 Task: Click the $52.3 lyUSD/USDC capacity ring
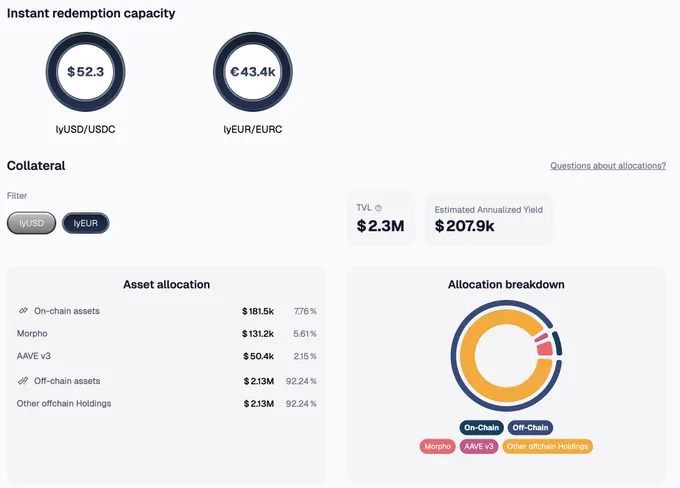click(85, 72)
